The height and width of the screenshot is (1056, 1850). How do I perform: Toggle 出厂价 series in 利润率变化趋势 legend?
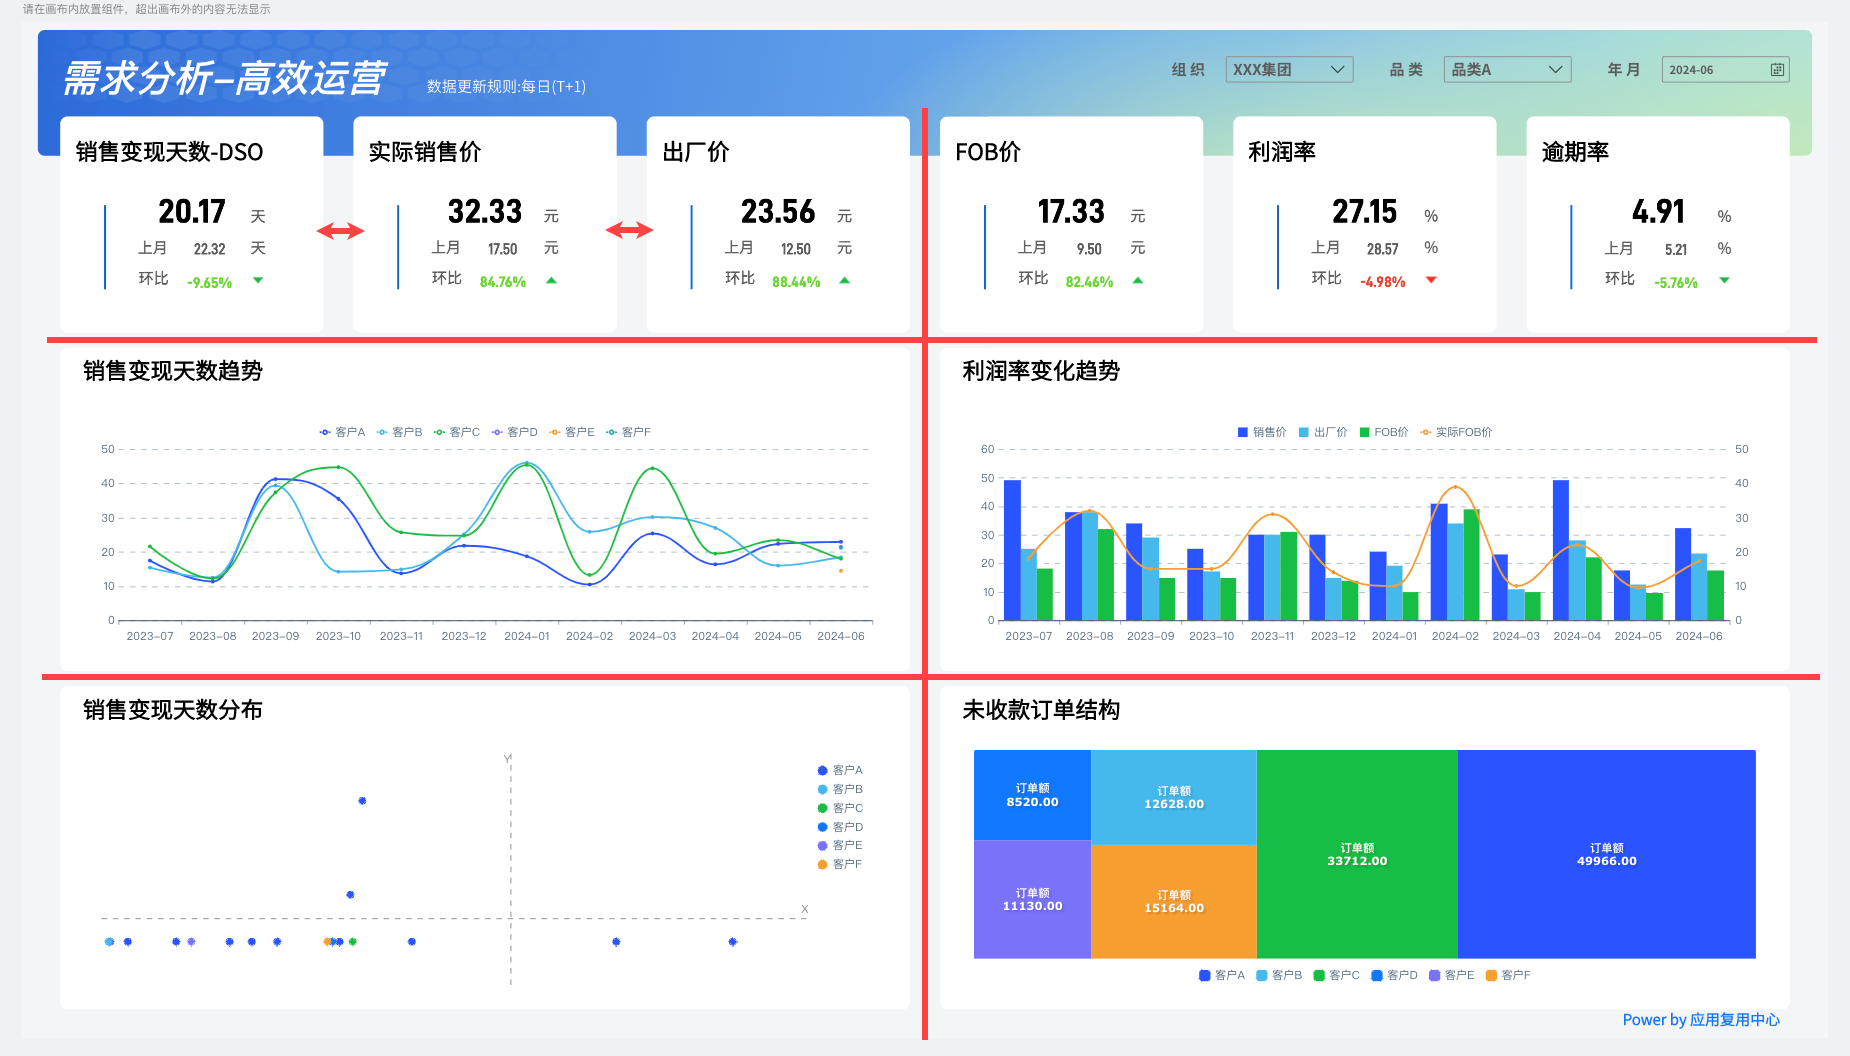pyautogui.click(x=1323, y=432)
